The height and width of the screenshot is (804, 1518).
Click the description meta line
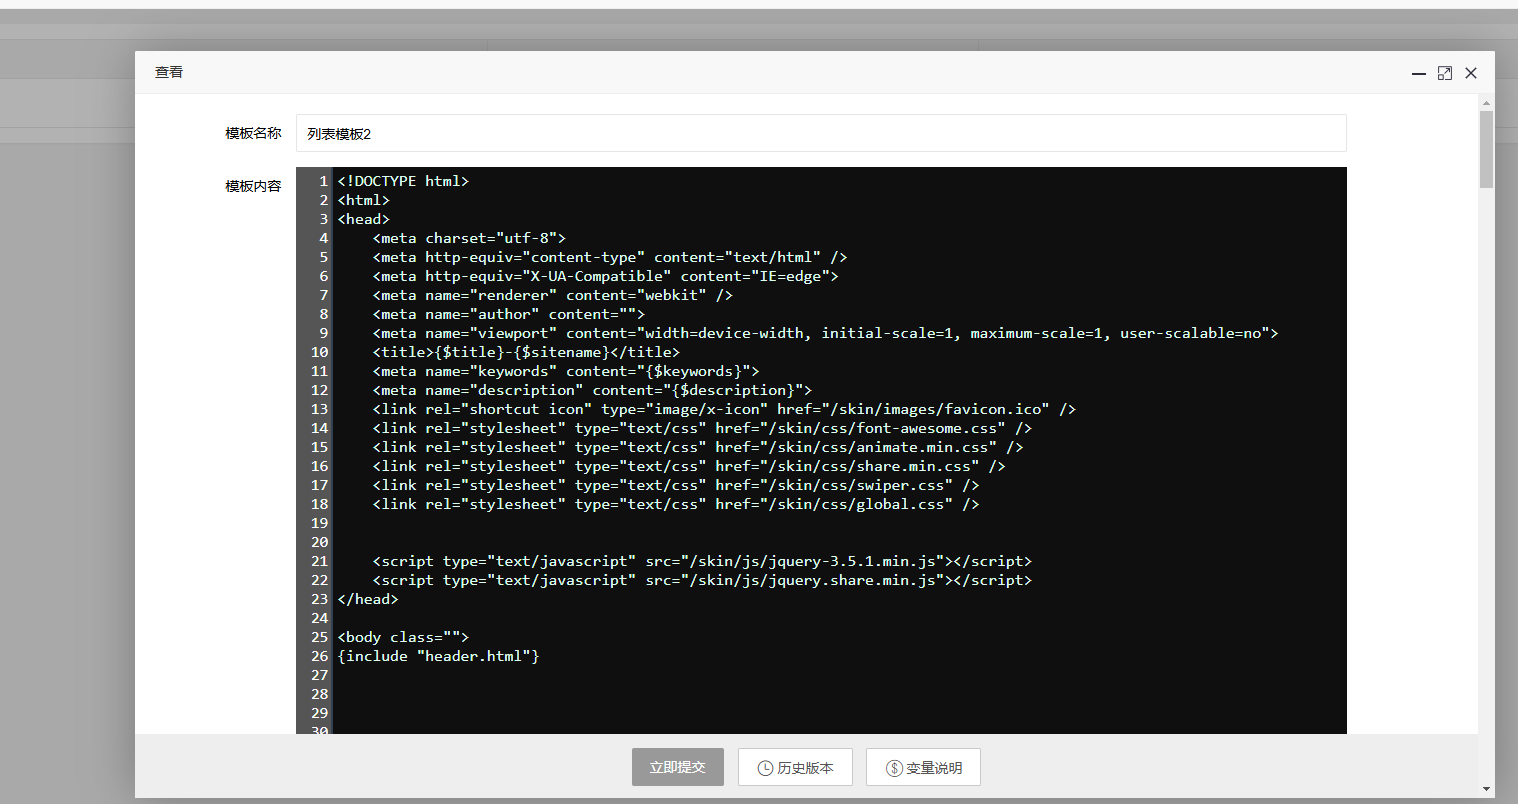point(593,390)
